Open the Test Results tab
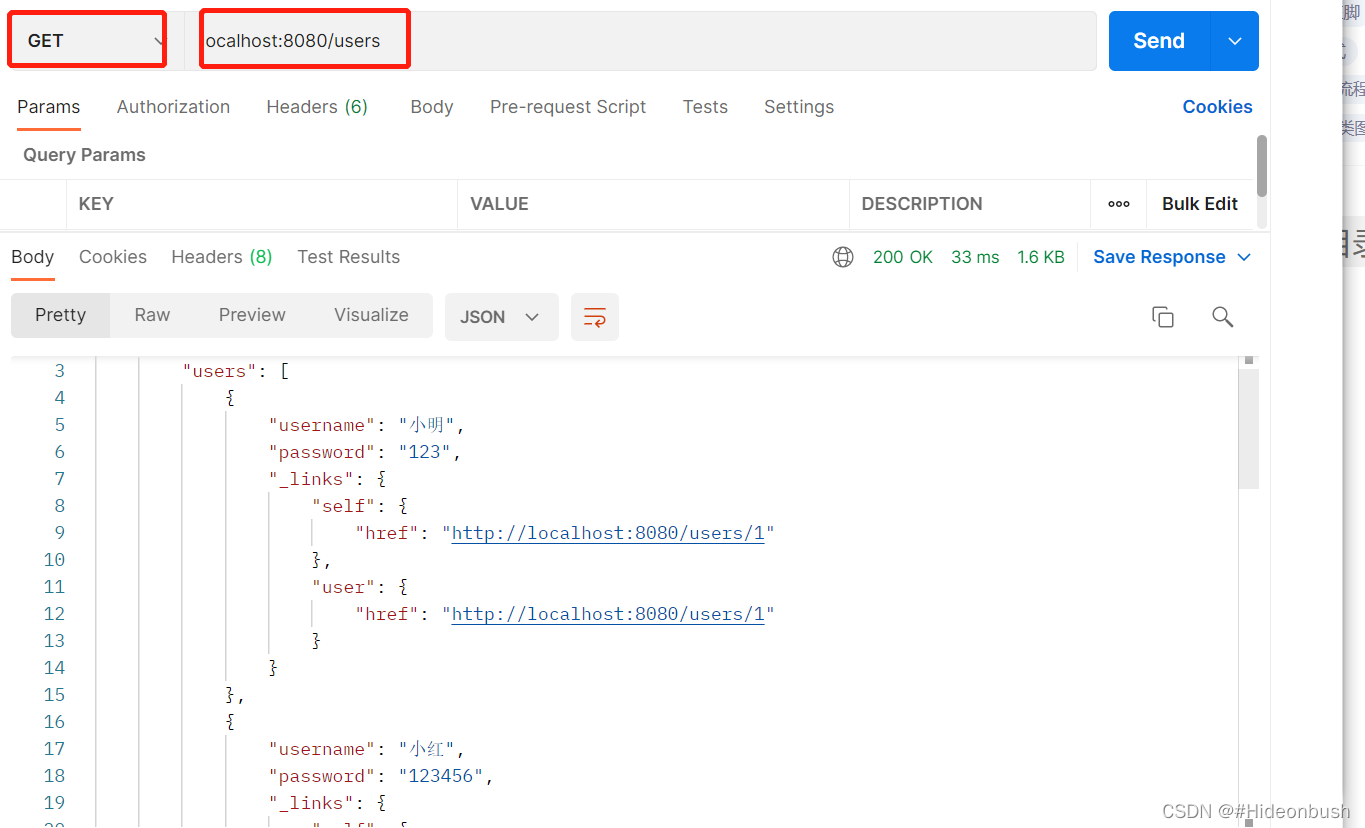Viewport: 1365px width, 828px height. click(x=349, y=257)
